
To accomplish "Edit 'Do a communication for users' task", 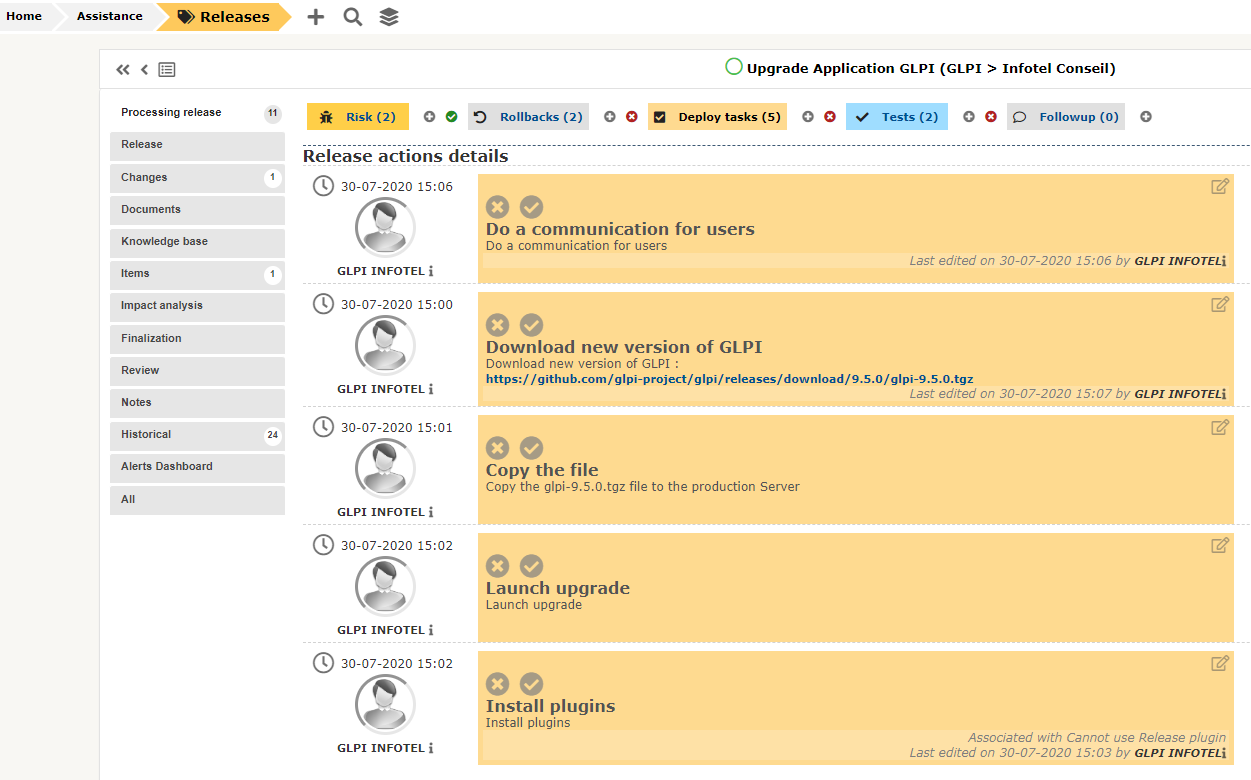I will pyautogui.click(x=1220, y=186).
